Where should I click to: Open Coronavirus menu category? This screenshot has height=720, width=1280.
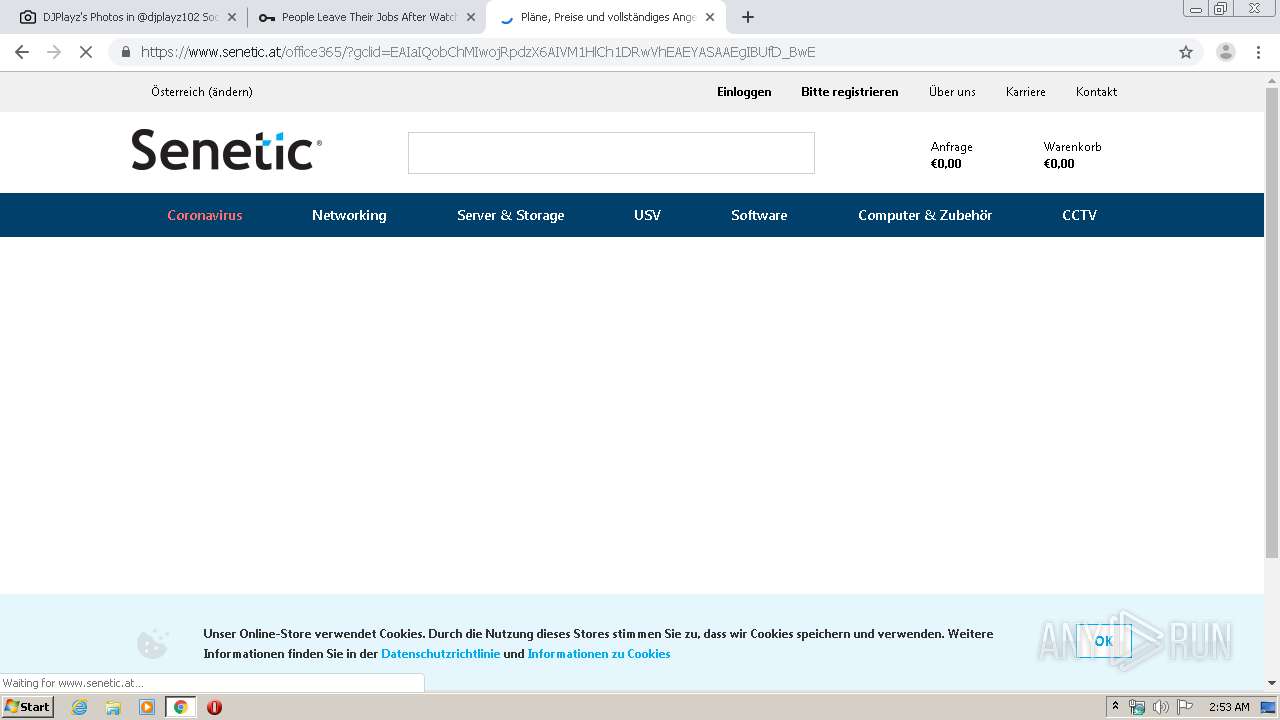(205, 215)
